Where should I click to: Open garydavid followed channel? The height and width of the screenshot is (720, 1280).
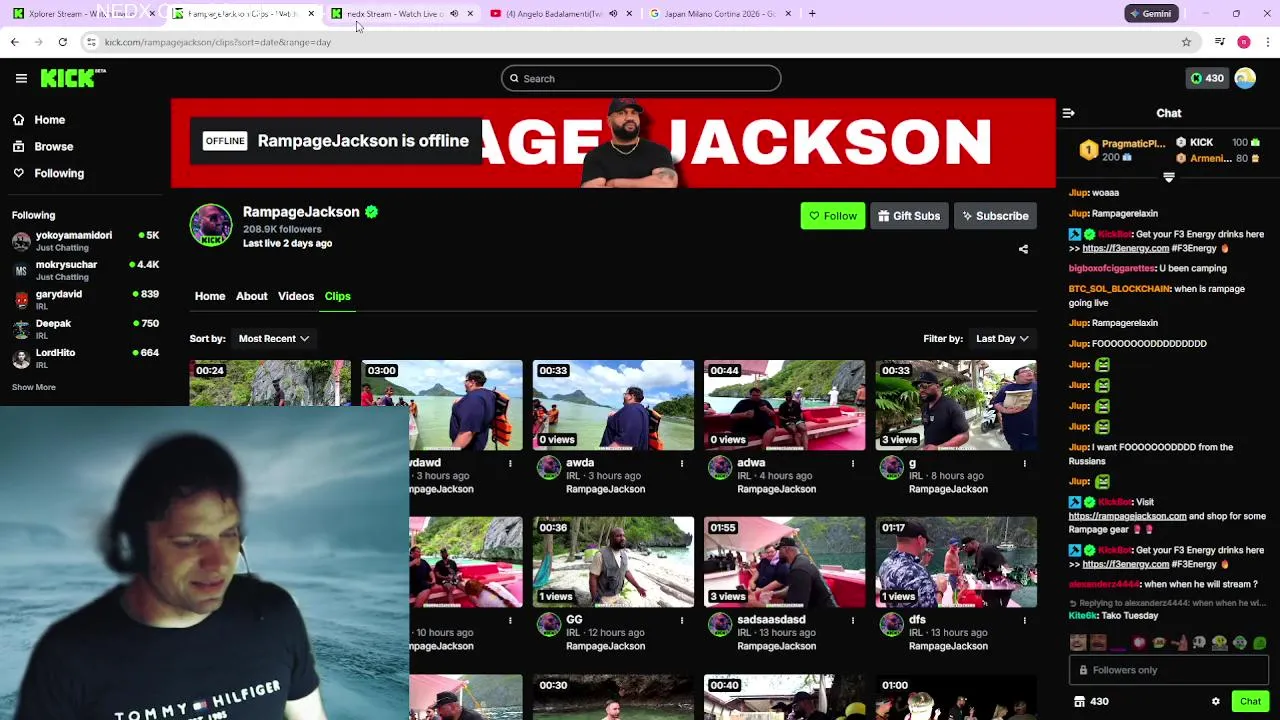pos(85,299)
